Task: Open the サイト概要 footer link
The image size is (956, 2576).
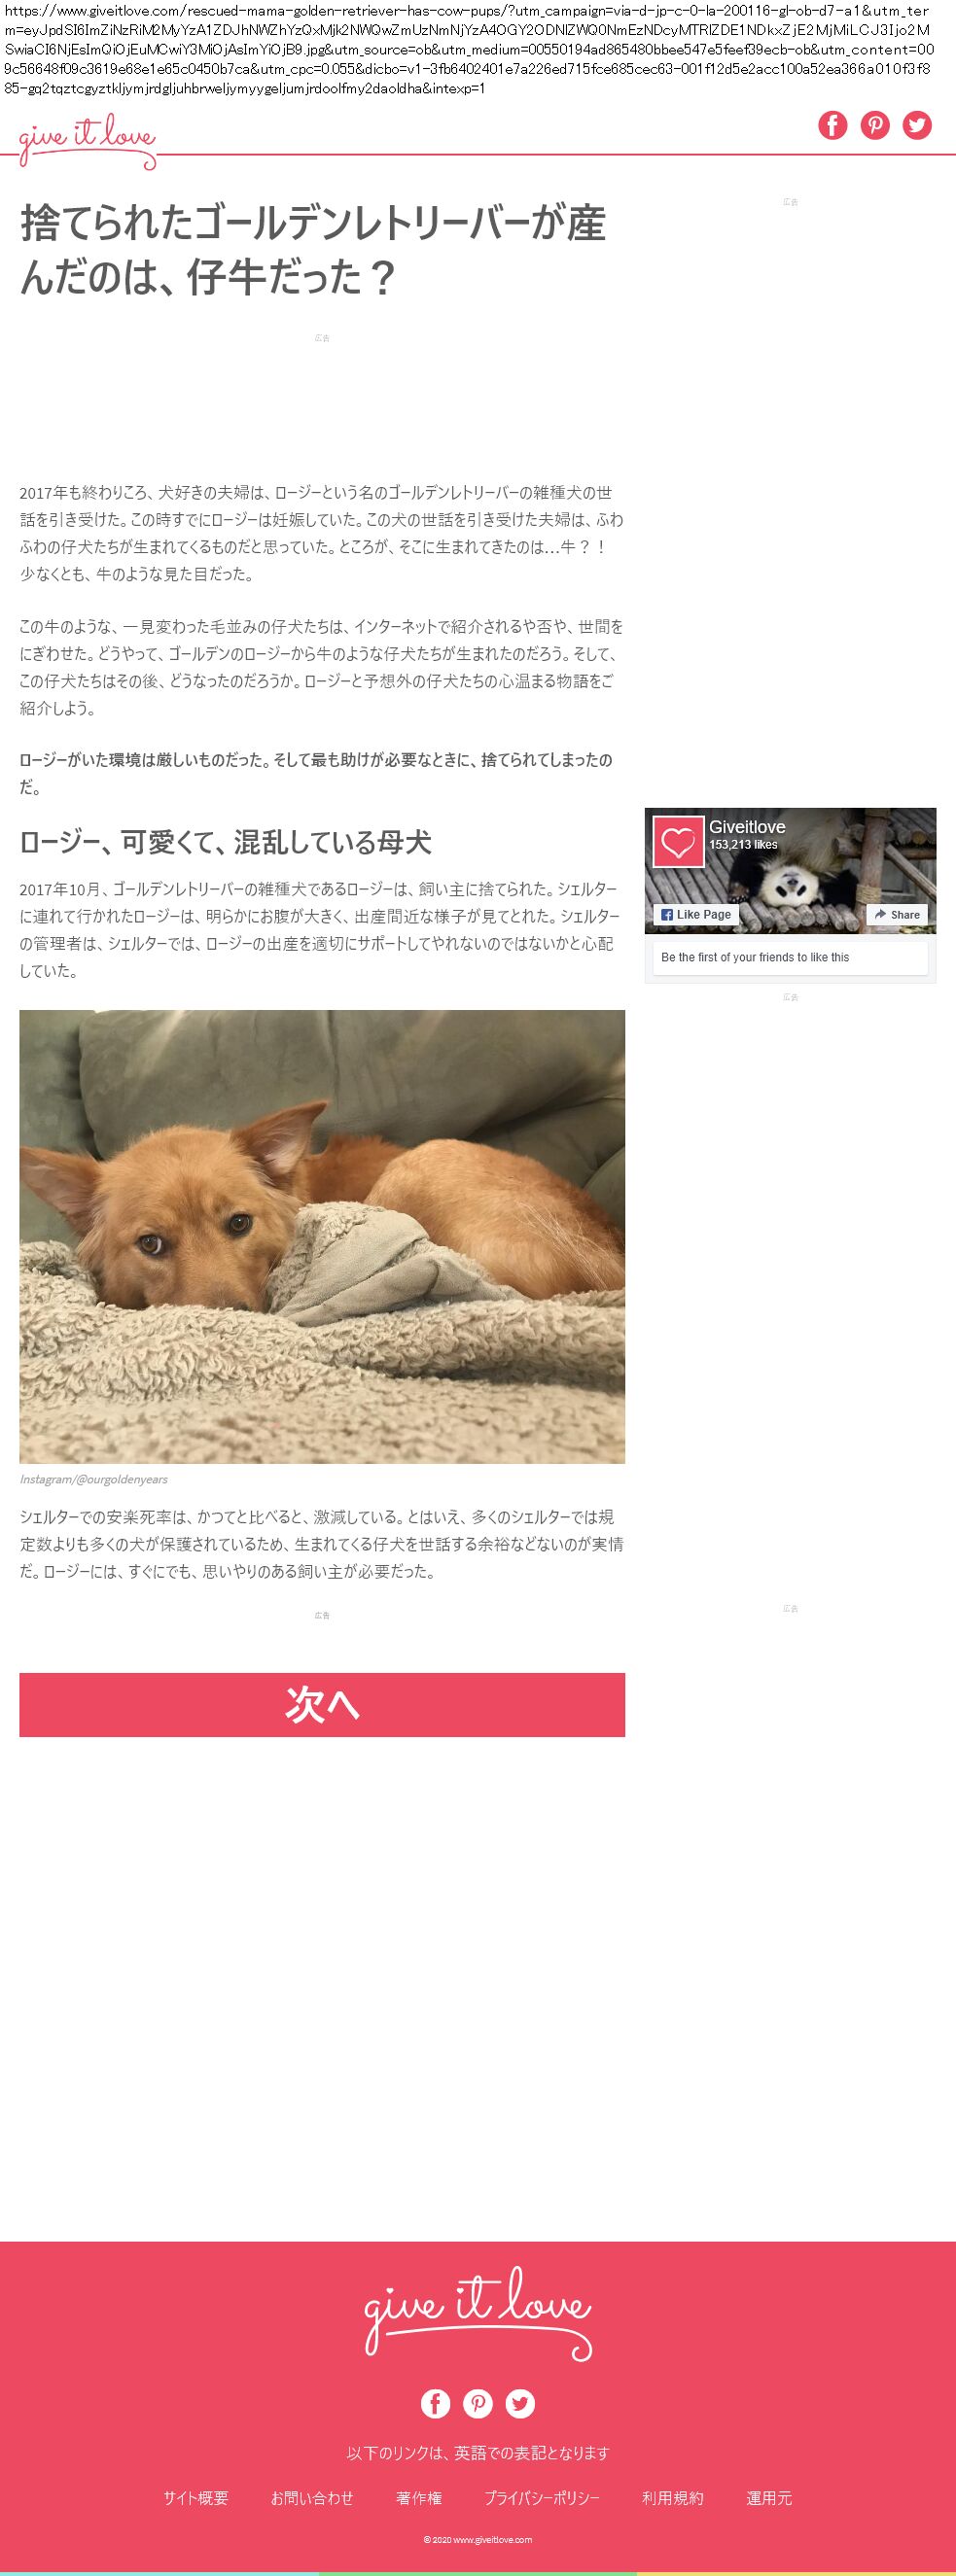Action: 196,2498
